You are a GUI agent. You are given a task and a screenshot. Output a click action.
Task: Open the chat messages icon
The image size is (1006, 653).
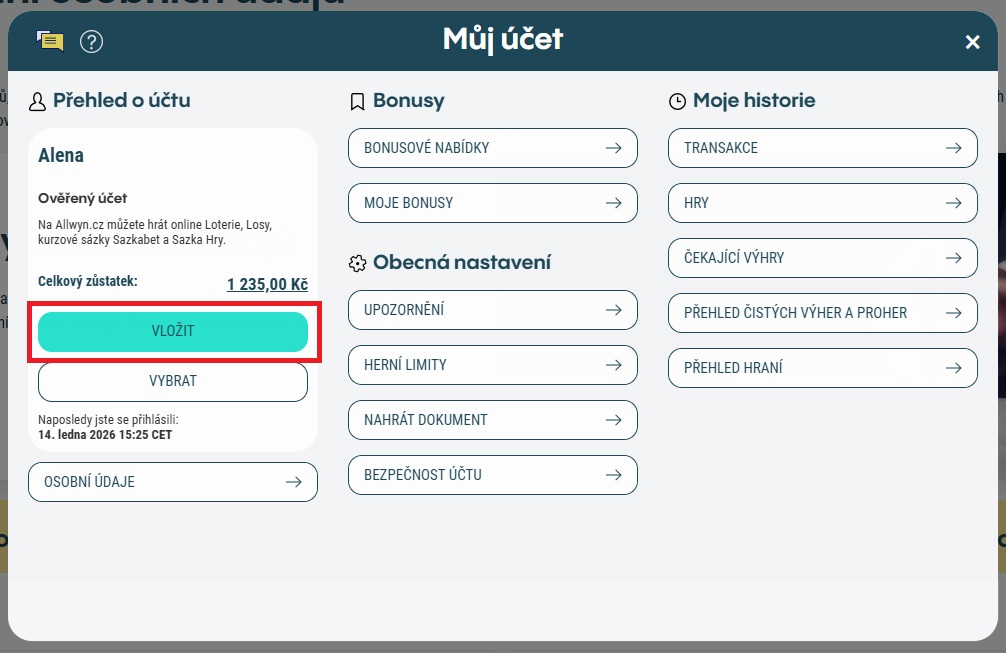pyautogui.click(x=50, y=41)
